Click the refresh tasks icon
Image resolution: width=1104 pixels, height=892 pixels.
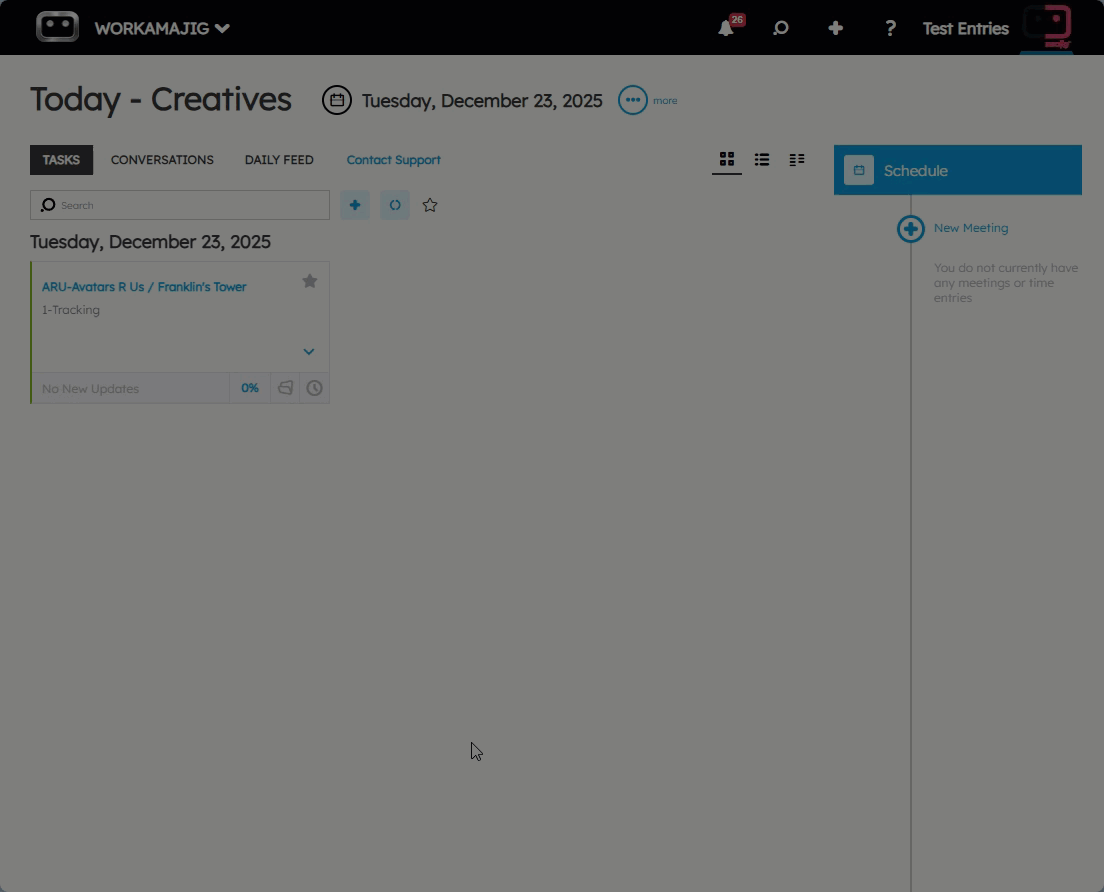click(395, 205)
